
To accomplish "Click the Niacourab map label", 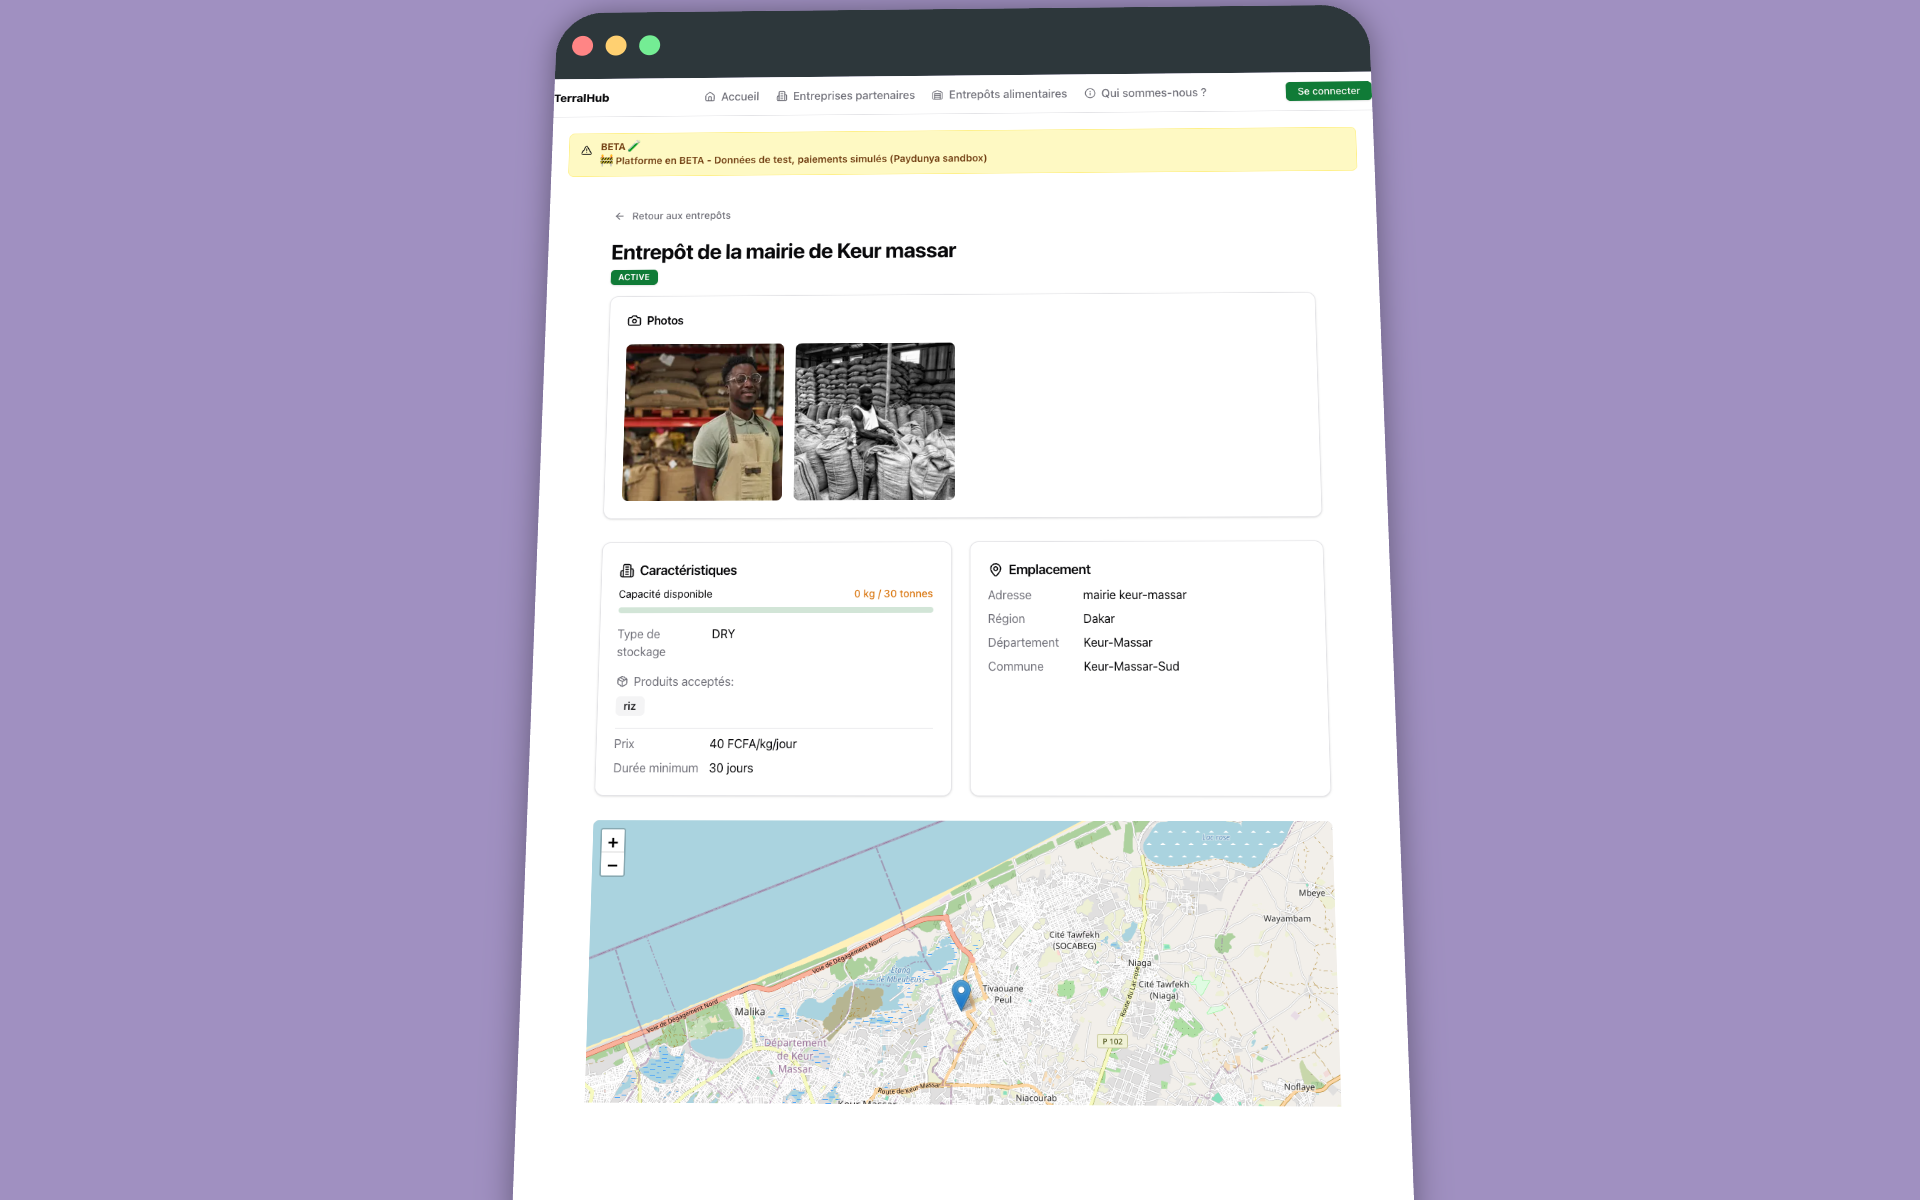I will (x=1036, y=1098).
